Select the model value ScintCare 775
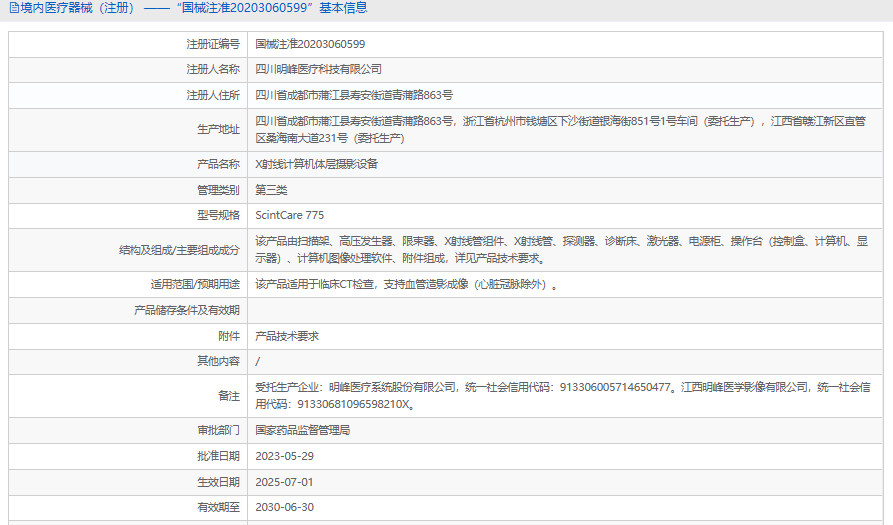Screen dimensions: 893x525 (x=289, y=215)
